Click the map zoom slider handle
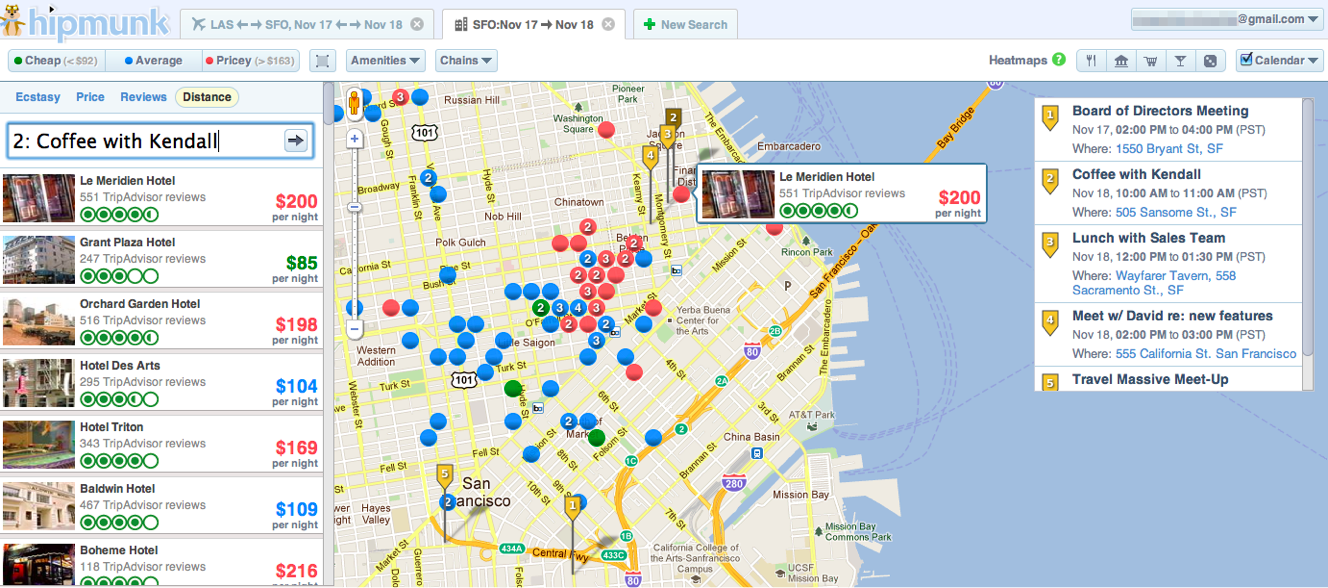The height and width of the screenshot is (588, 1328). 354,207
